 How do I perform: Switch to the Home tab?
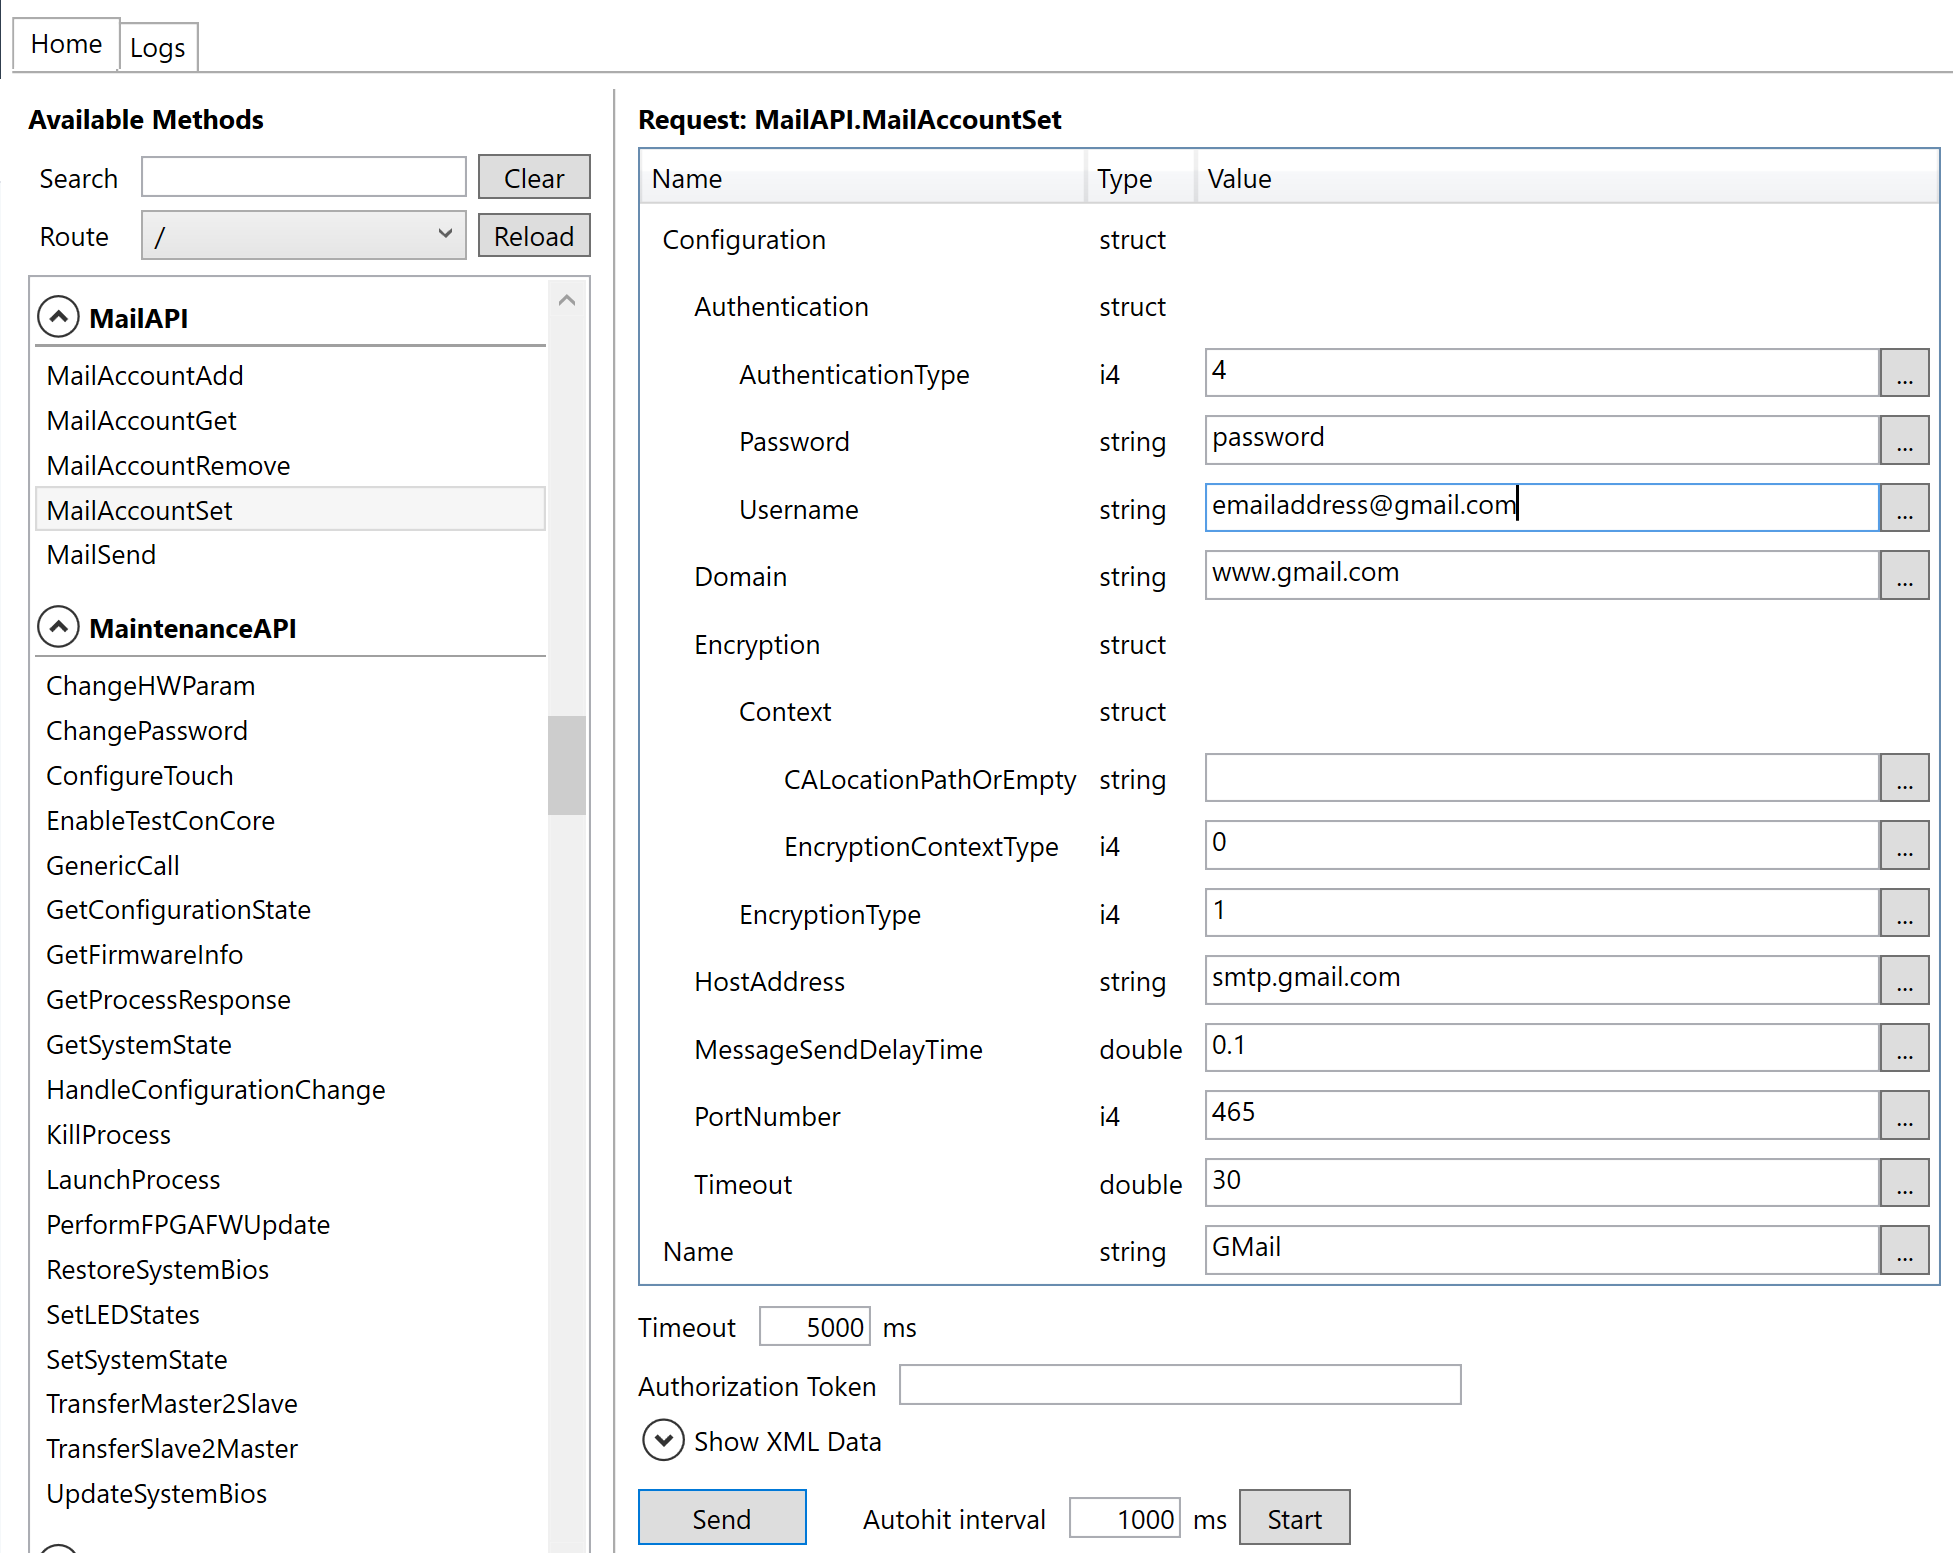coord(66,44)
